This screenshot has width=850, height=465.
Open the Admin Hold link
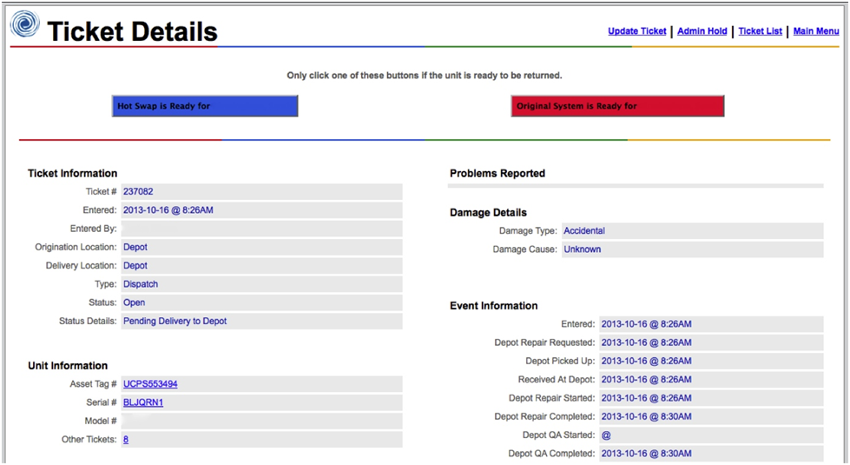pos(702,31)
